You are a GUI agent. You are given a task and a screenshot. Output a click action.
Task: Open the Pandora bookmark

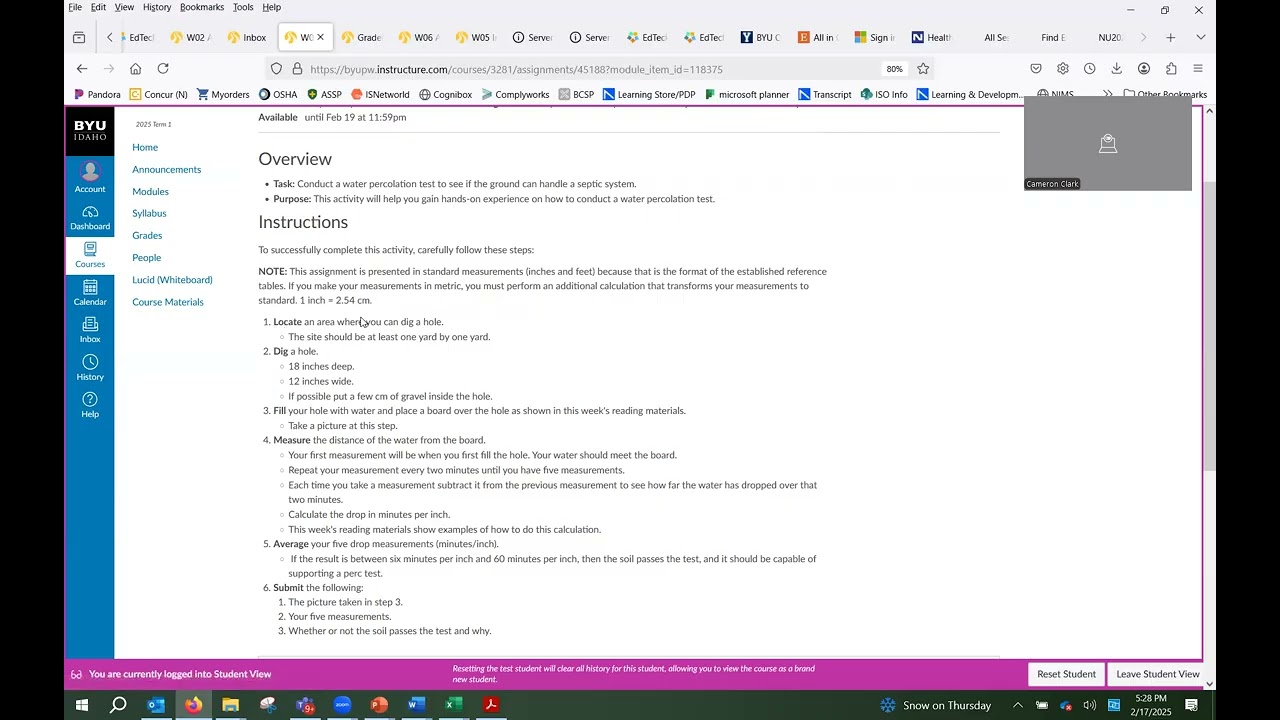97,94
